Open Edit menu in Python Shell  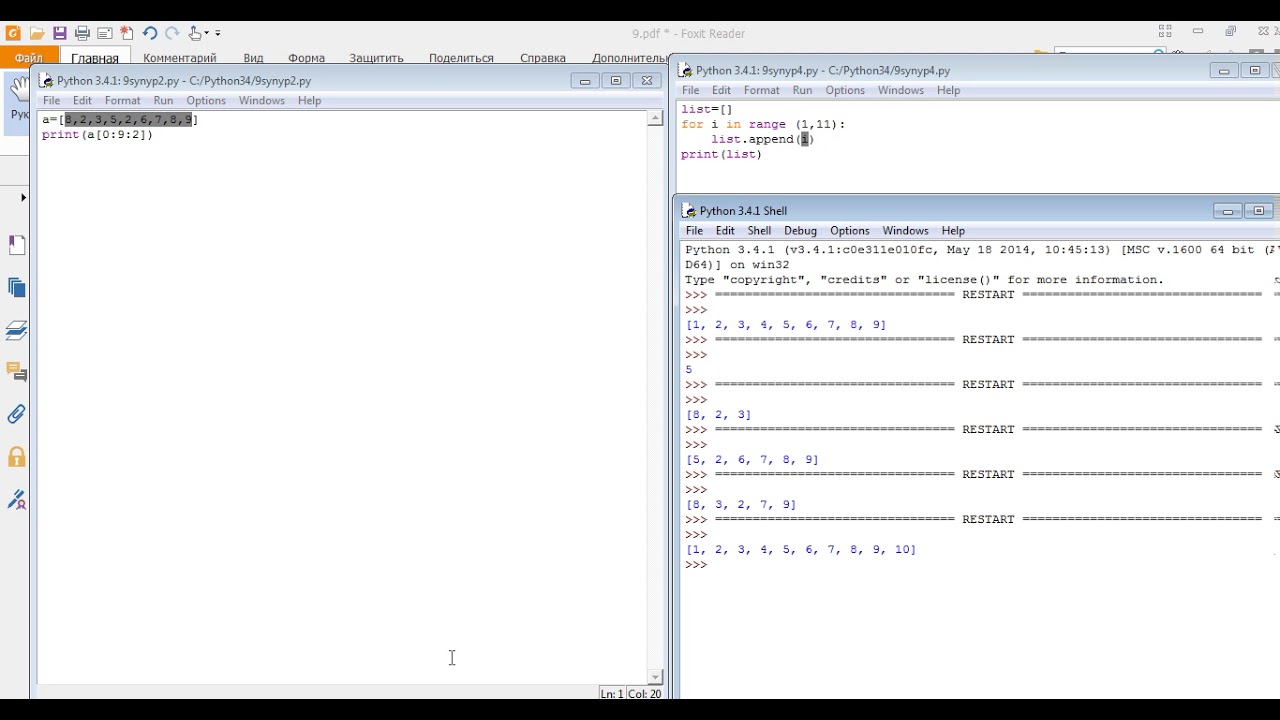coord(725,230)
